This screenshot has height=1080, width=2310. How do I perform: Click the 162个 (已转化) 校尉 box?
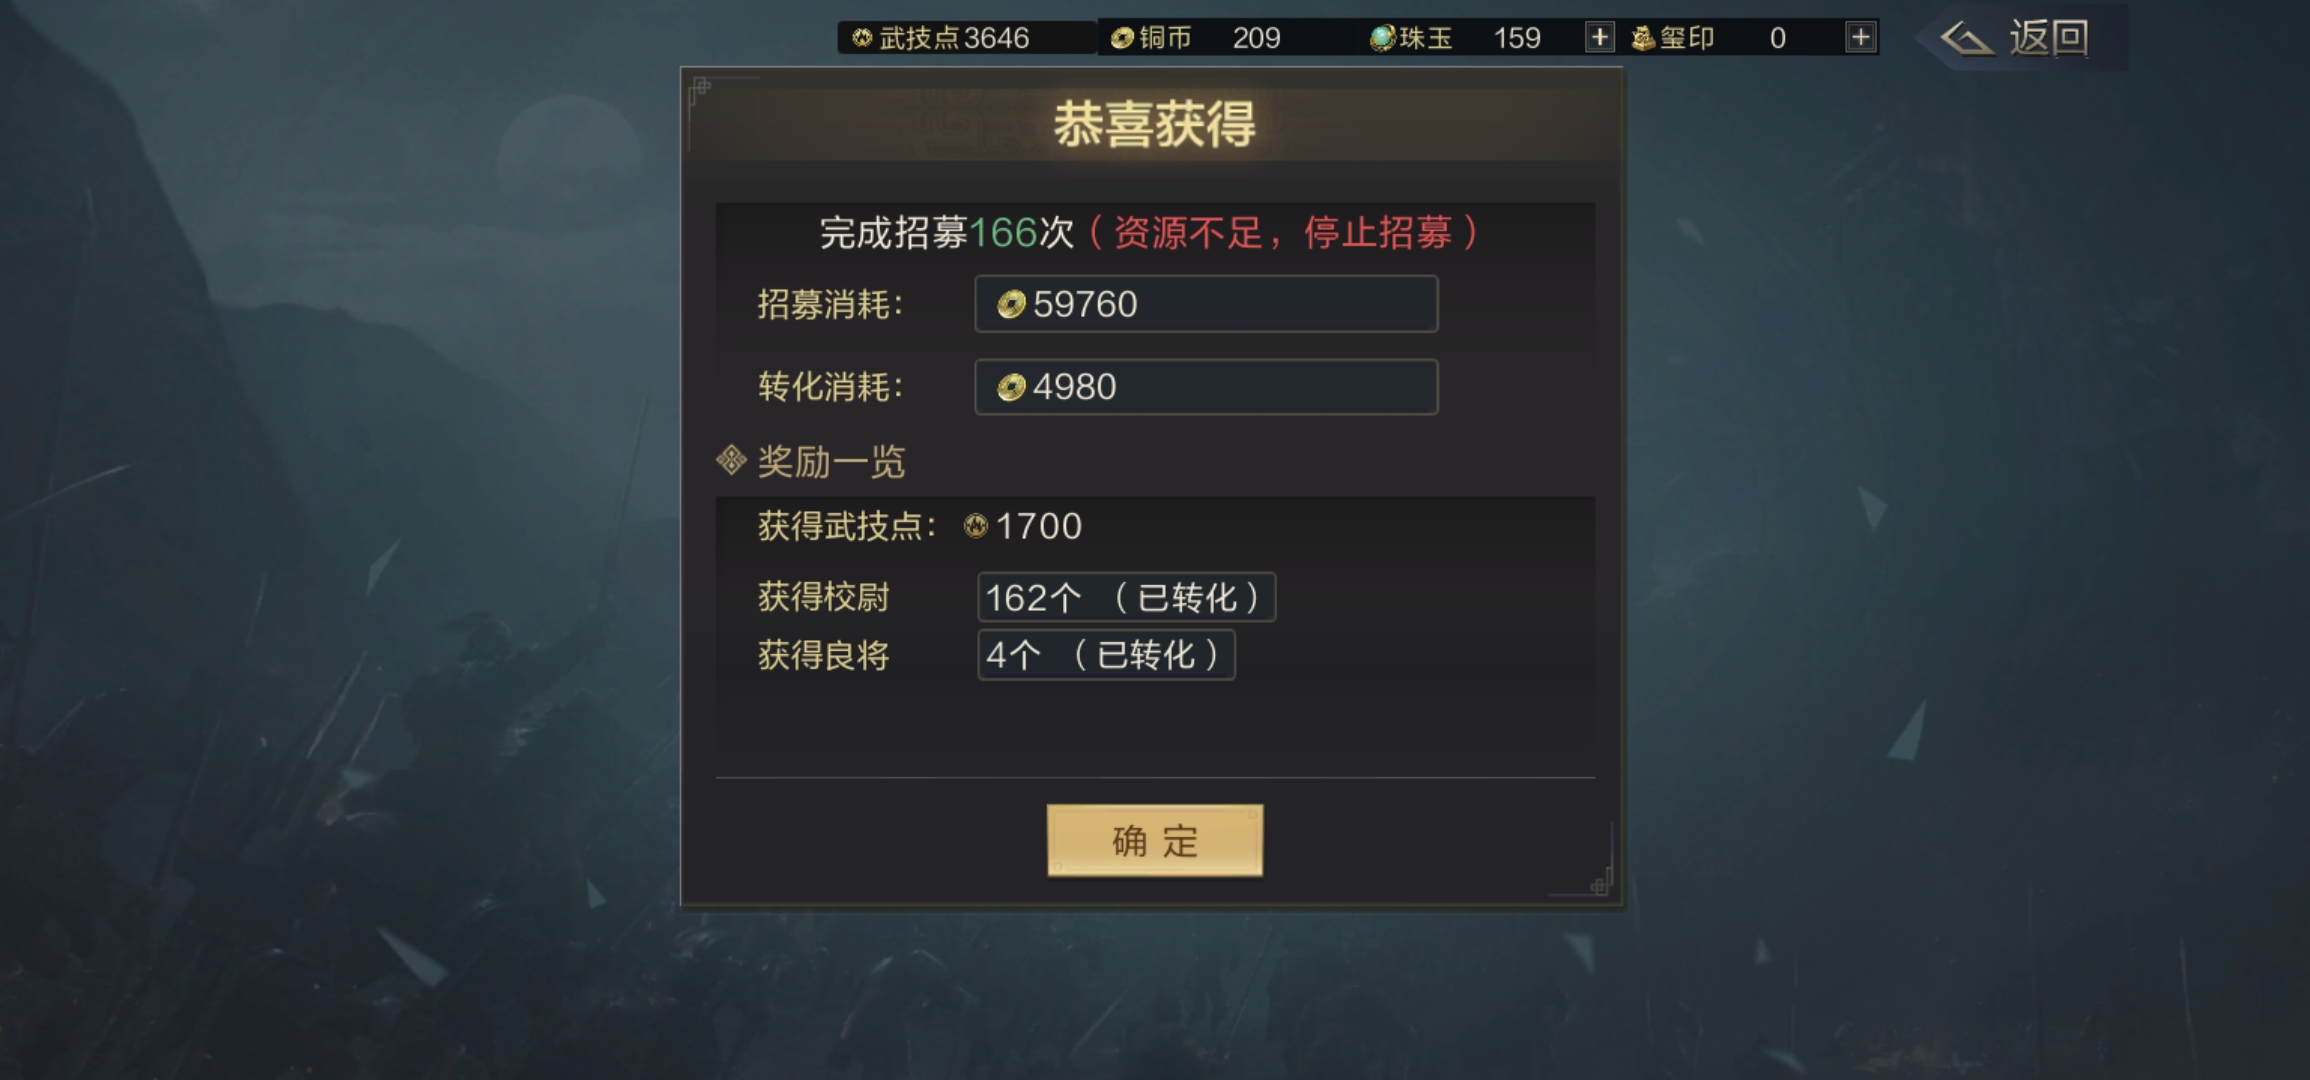[x=1126, y=597]
